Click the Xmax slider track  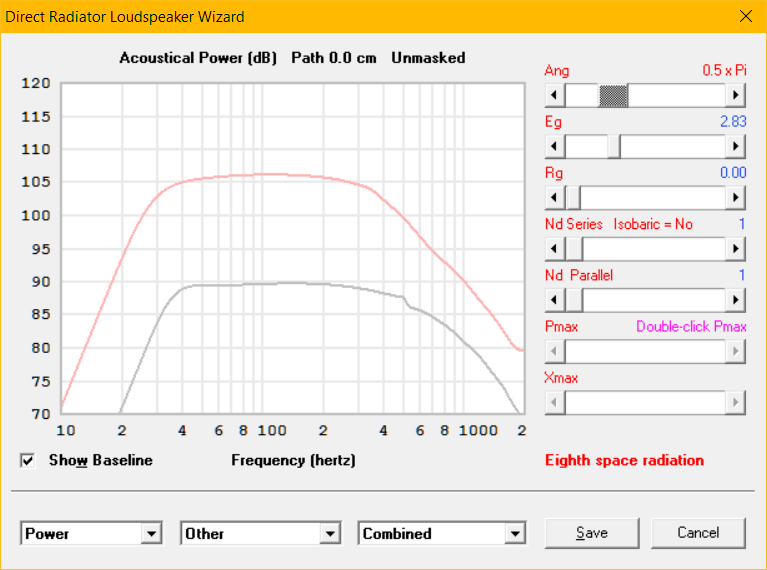click(x=645, y=403)
